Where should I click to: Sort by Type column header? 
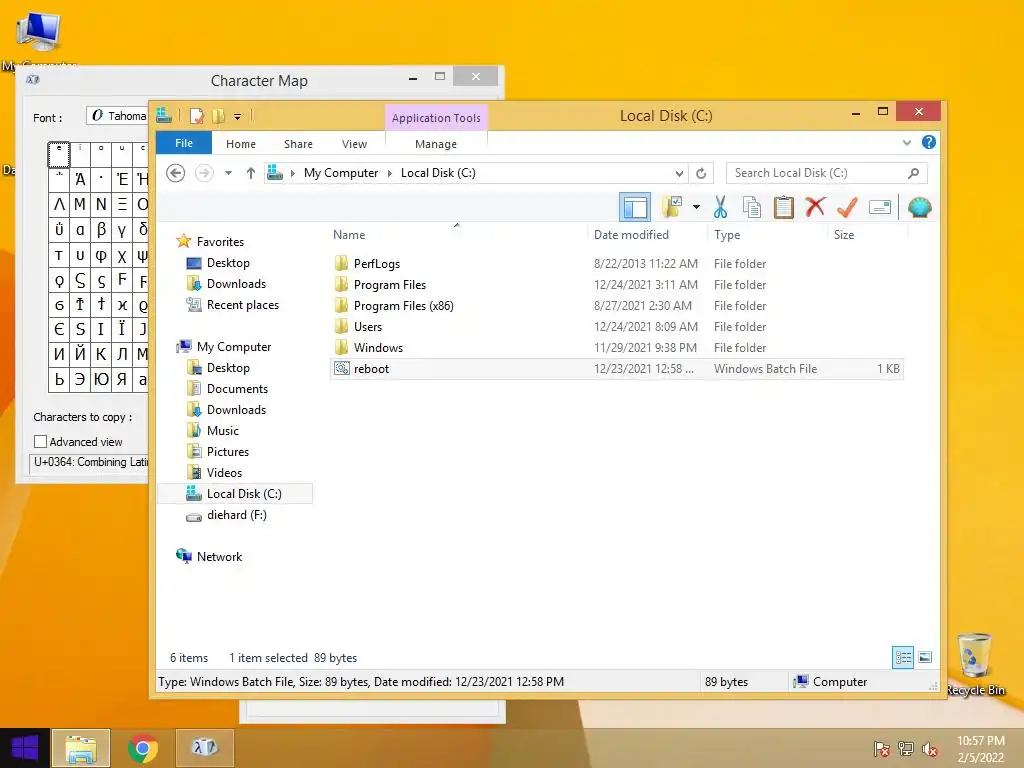tap(727, 234)
